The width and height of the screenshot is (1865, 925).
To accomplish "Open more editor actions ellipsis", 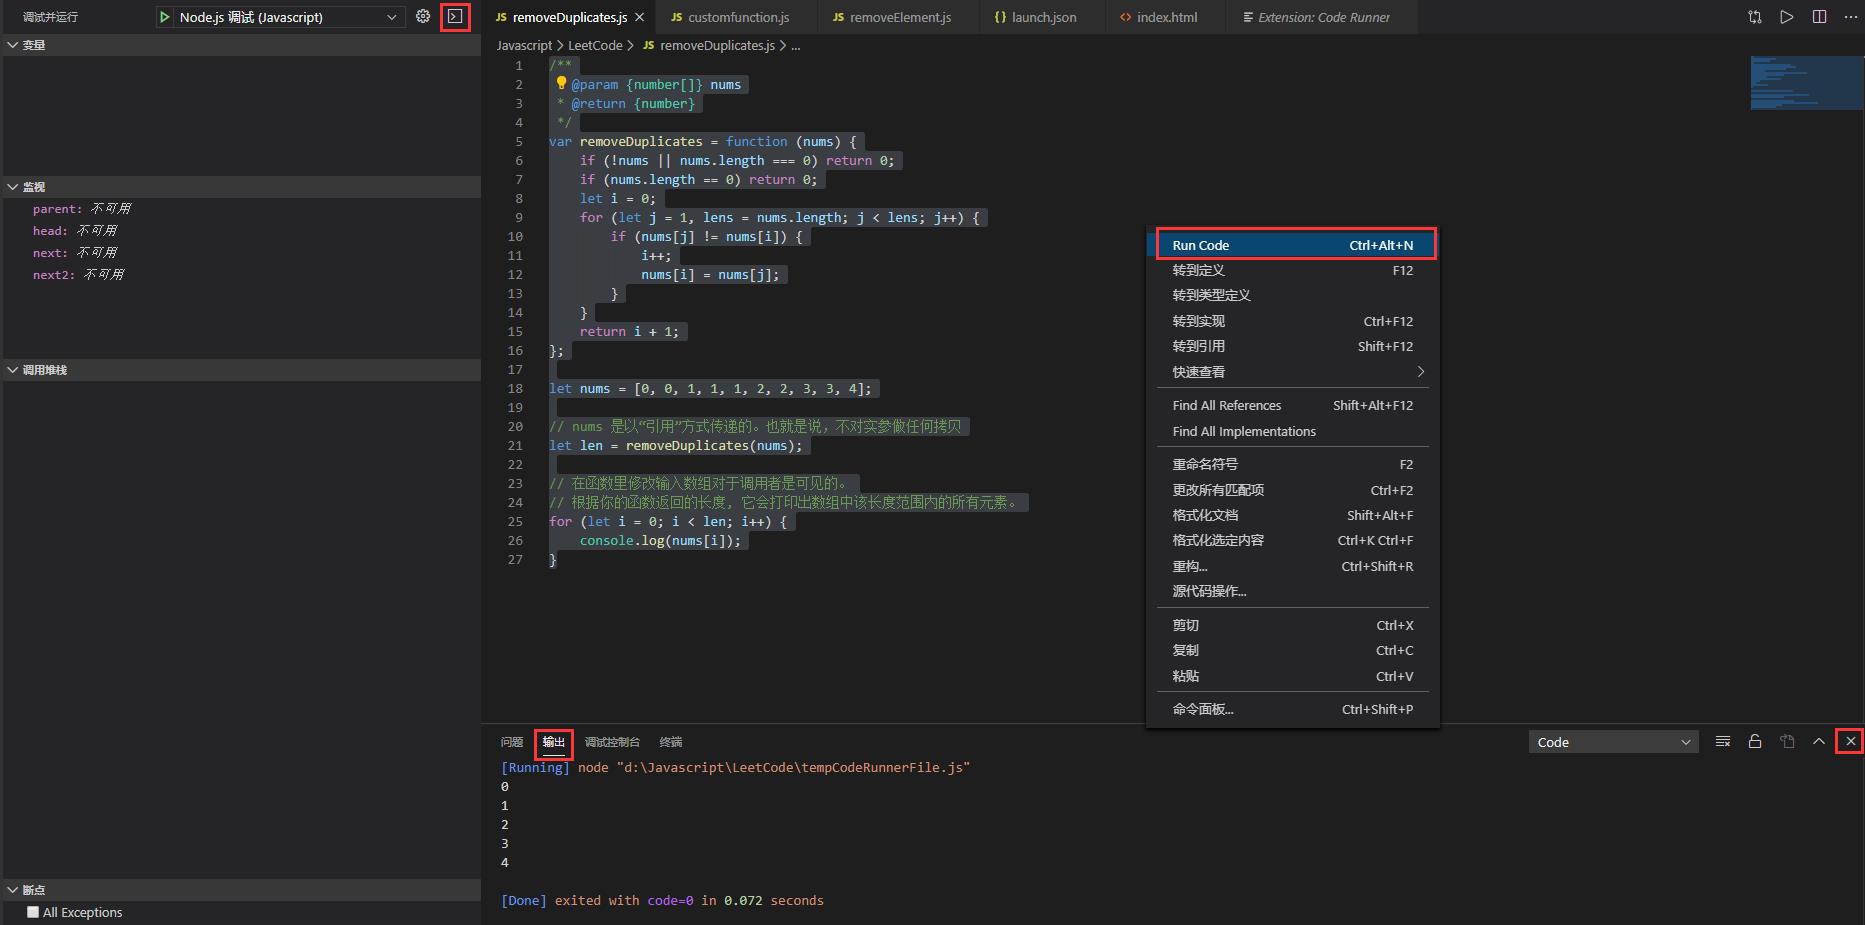I will [x=1850, y=17].
